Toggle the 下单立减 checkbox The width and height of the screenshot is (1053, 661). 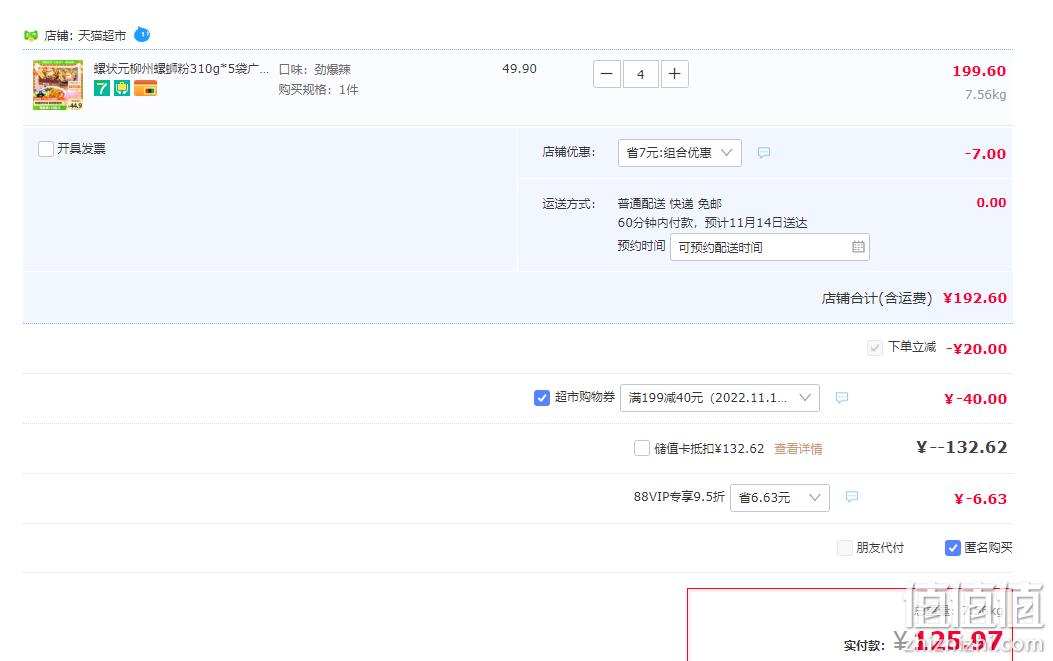pos(874,347)
